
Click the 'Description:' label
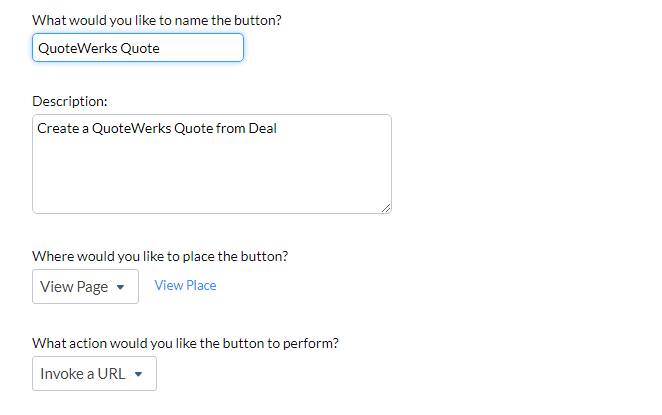tap(70, 101)
